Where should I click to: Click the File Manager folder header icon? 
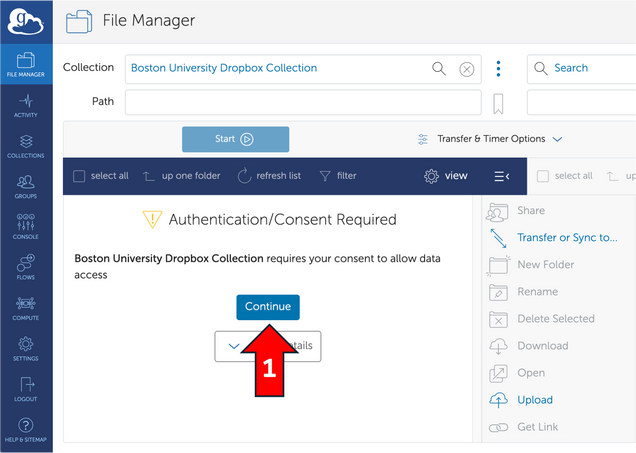tap(79, 21)
